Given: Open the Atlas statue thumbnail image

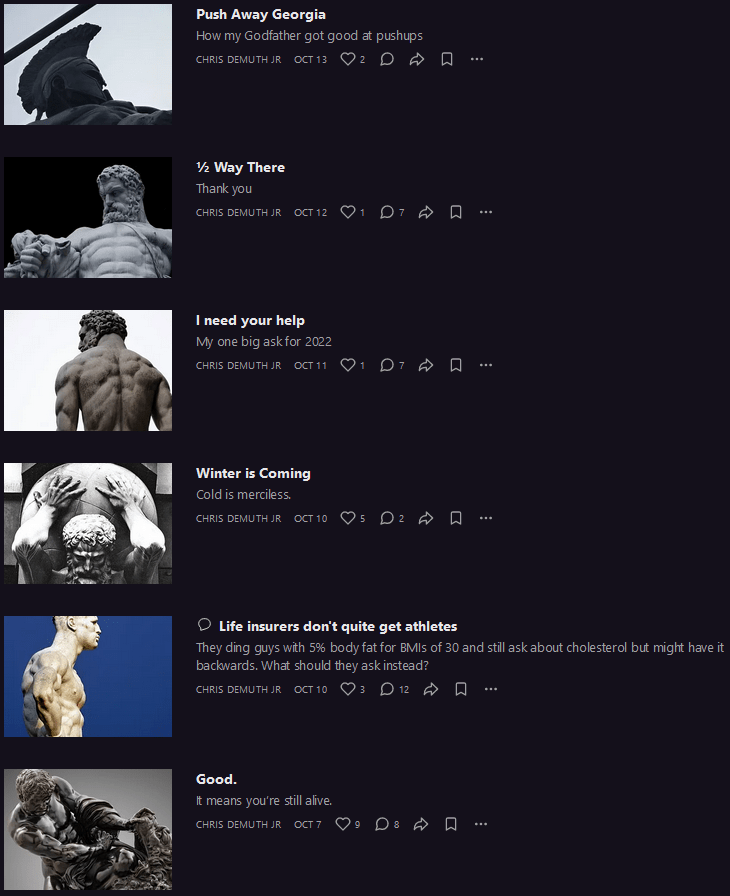Looking at the screenshot, I should (x=88, y=523).
